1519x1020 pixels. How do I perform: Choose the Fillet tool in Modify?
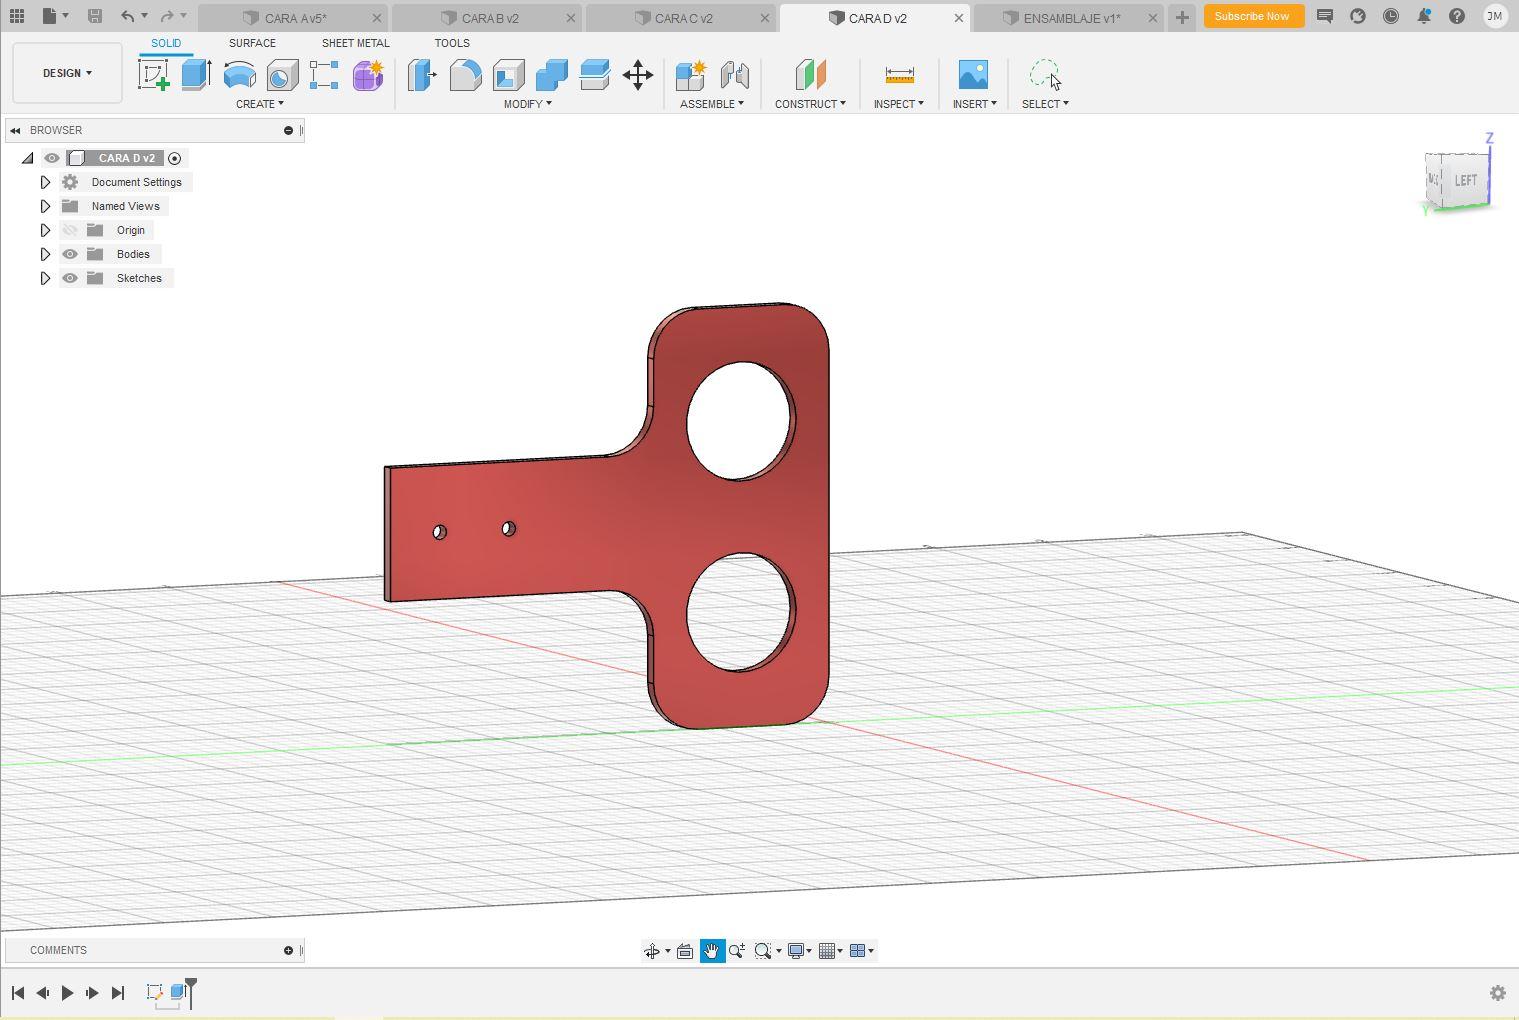point(465,75)
